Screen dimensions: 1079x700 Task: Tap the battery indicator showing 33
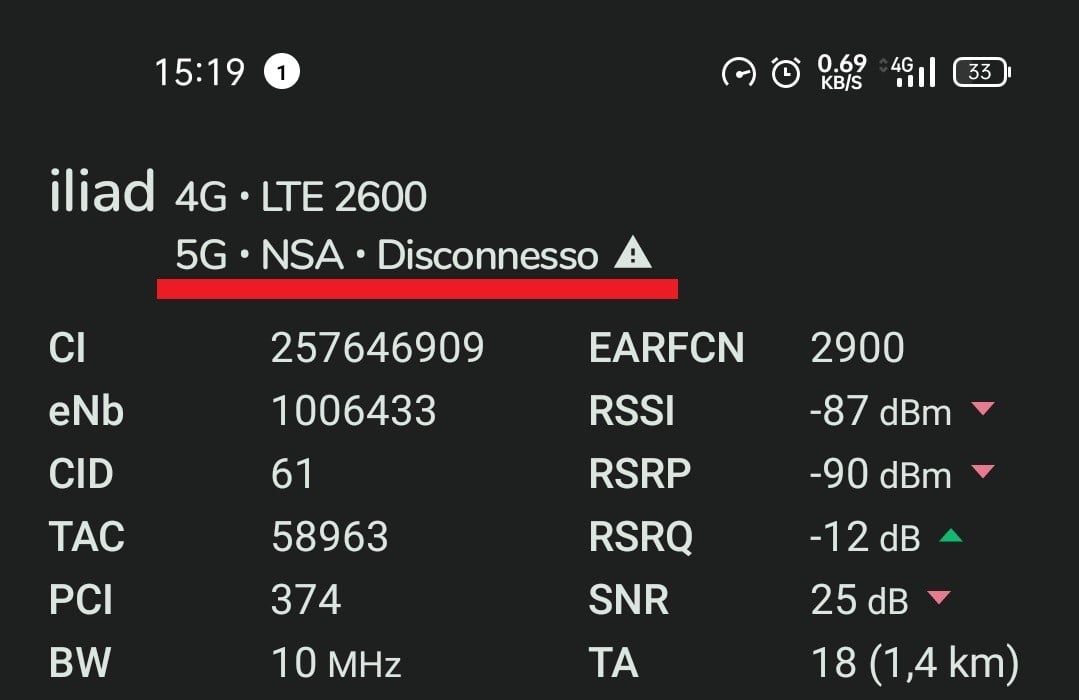pyautogui.click(x=982, y=72)
